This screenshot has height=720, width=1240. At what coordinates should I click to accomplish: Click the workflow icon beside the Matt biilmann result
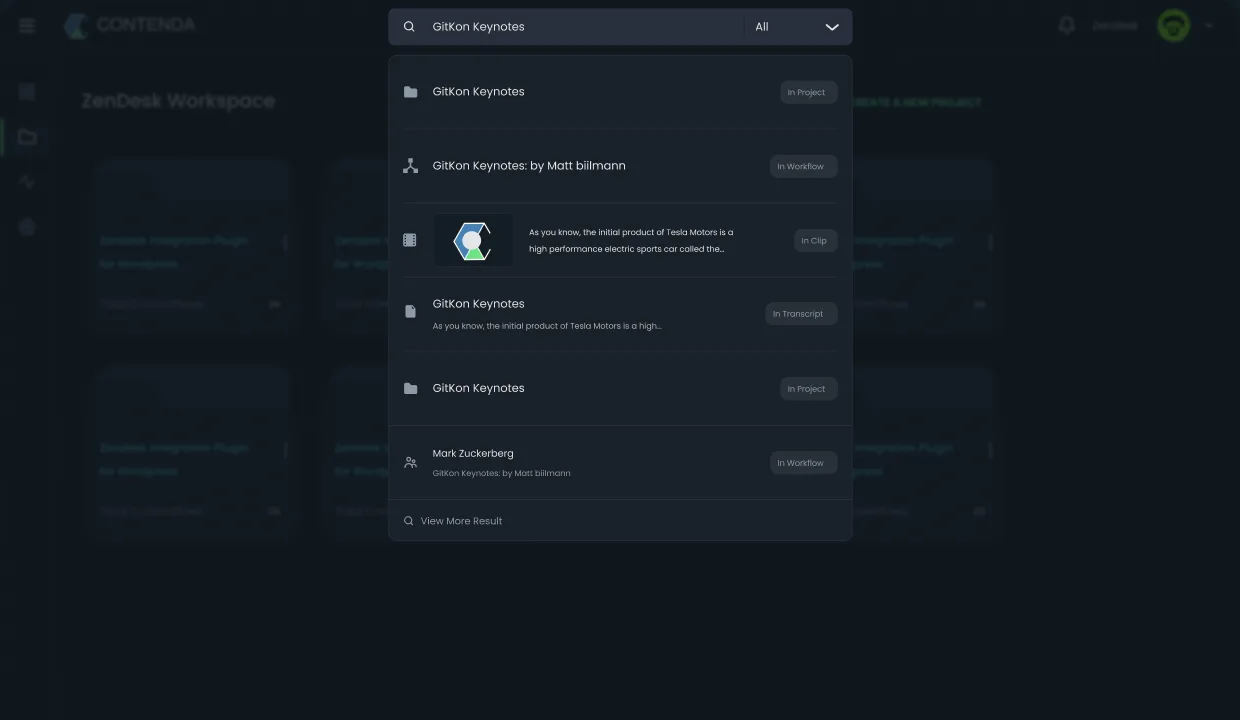(410, 166)
